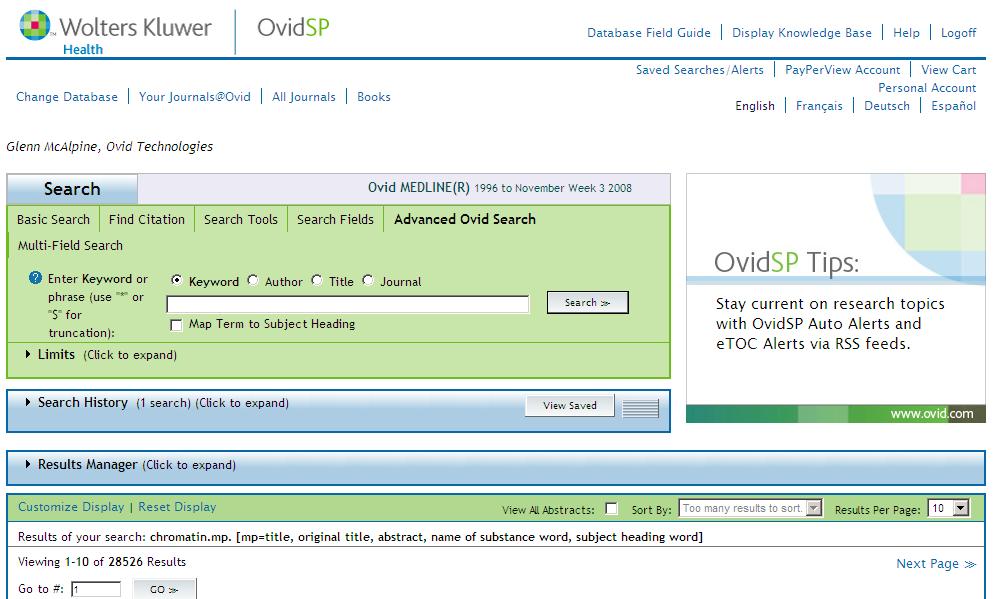Select the Advanced Ovid Search tab
Screen dimensions: 993x599
click(465, 219)
